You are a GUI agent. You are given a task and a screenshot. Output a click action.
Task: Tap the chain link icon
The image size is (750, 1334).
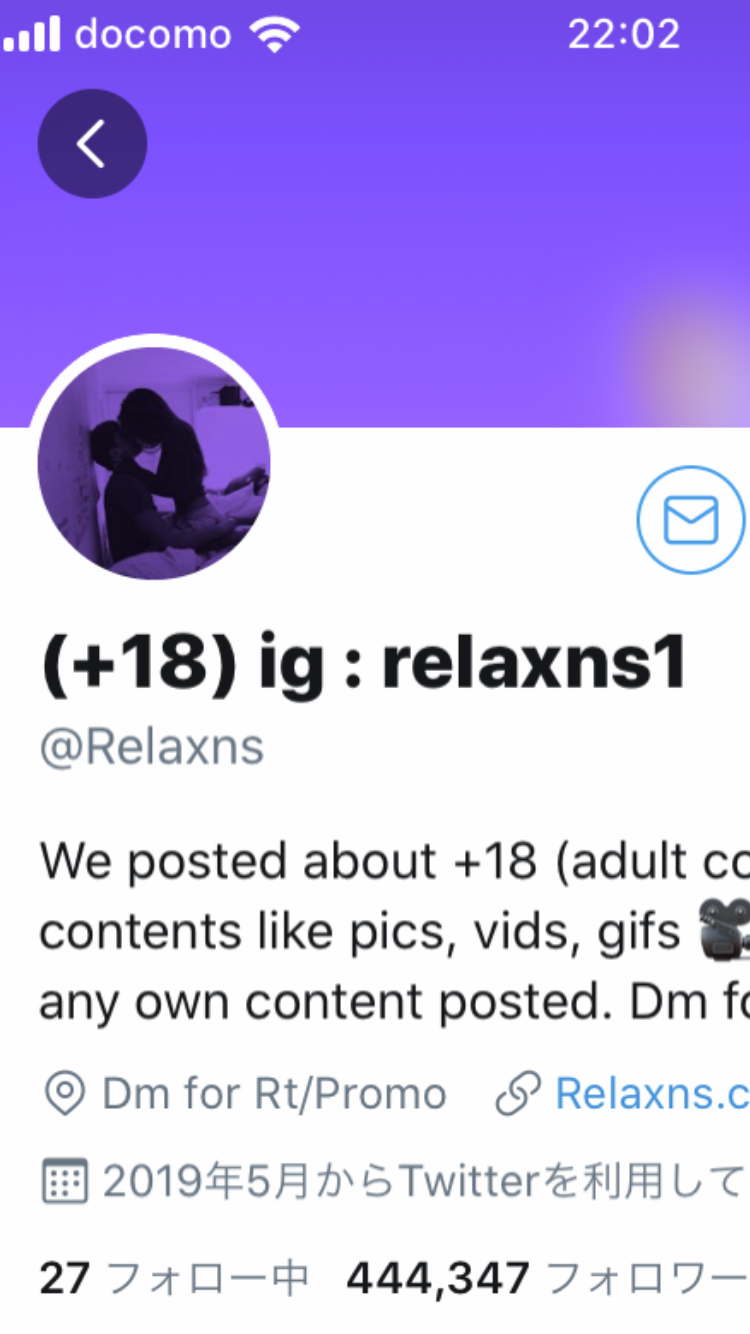[x=519, y=1094]
